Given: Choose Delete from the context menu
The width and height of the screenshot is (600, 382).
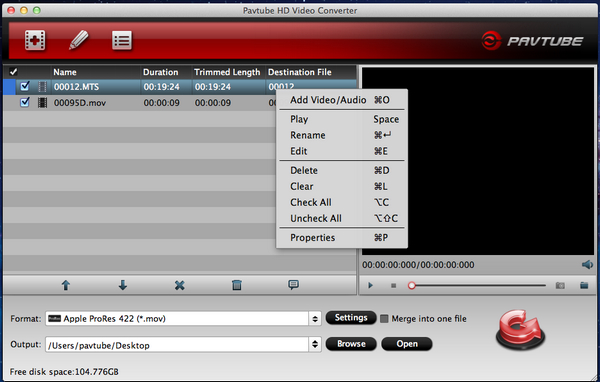Looking at the screenshot, I should point(342,170).
